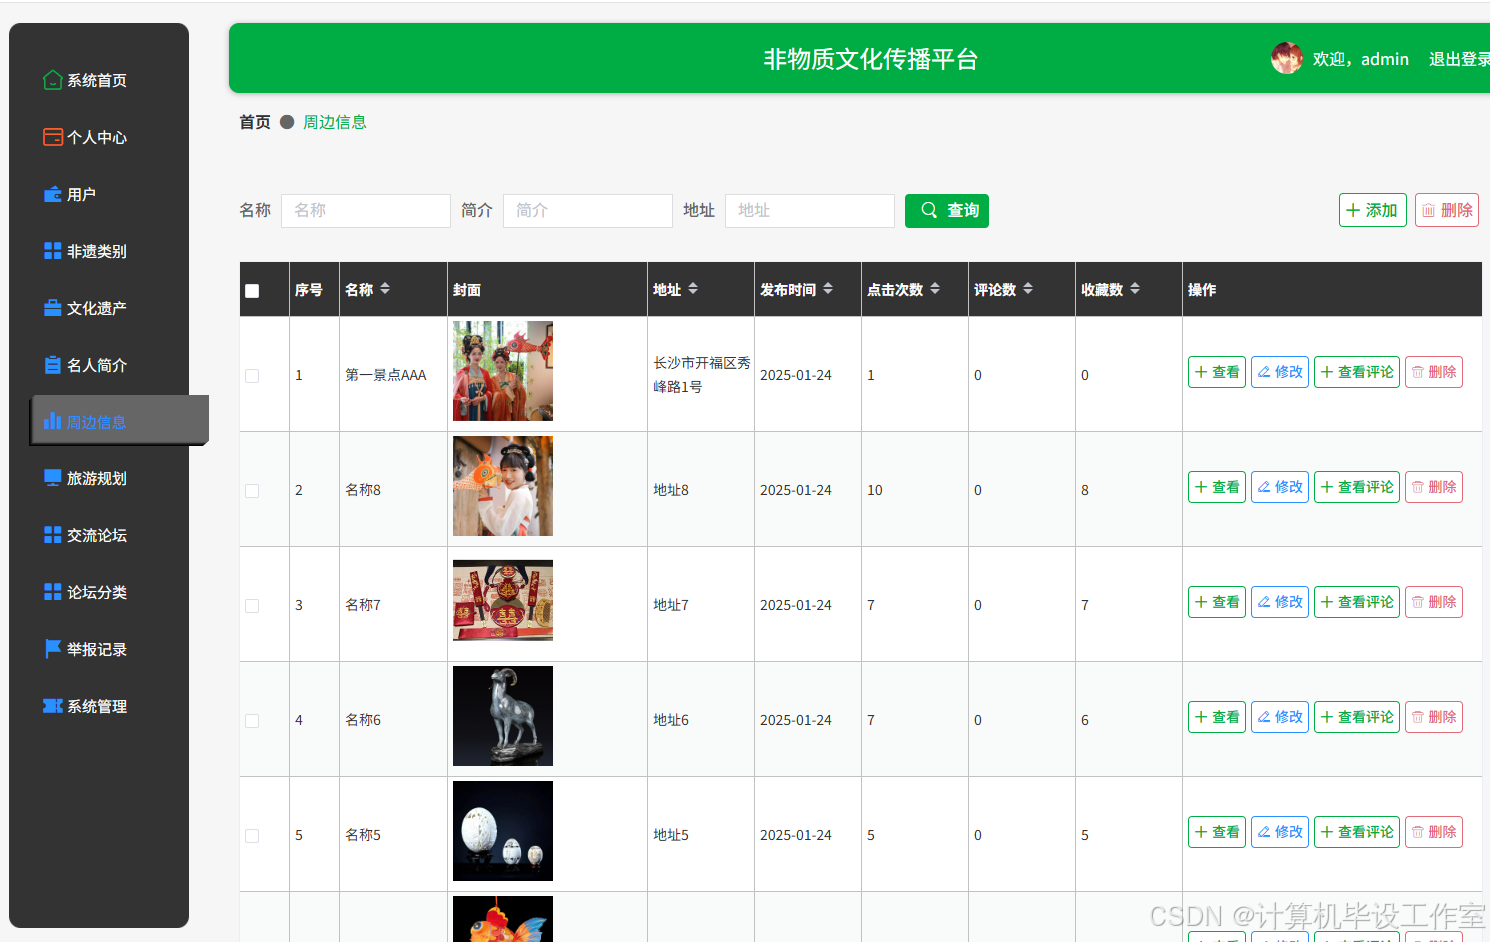Click 查看 button for 第一景点AAA
Viewport: 1490px width, 942px height.
click(1217, 372)
